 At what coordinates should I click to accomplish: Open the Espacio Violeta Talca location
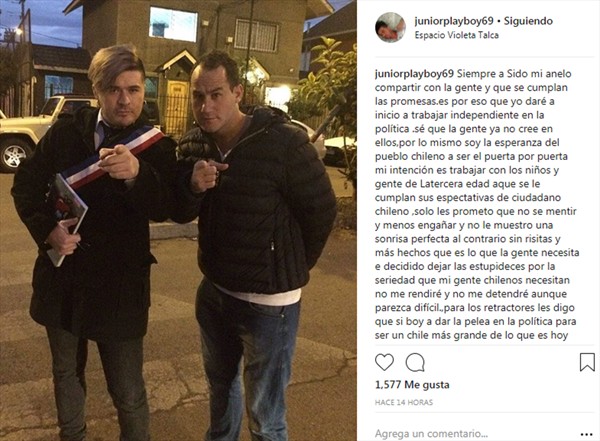pyautogui.click(x=457, y=35)
